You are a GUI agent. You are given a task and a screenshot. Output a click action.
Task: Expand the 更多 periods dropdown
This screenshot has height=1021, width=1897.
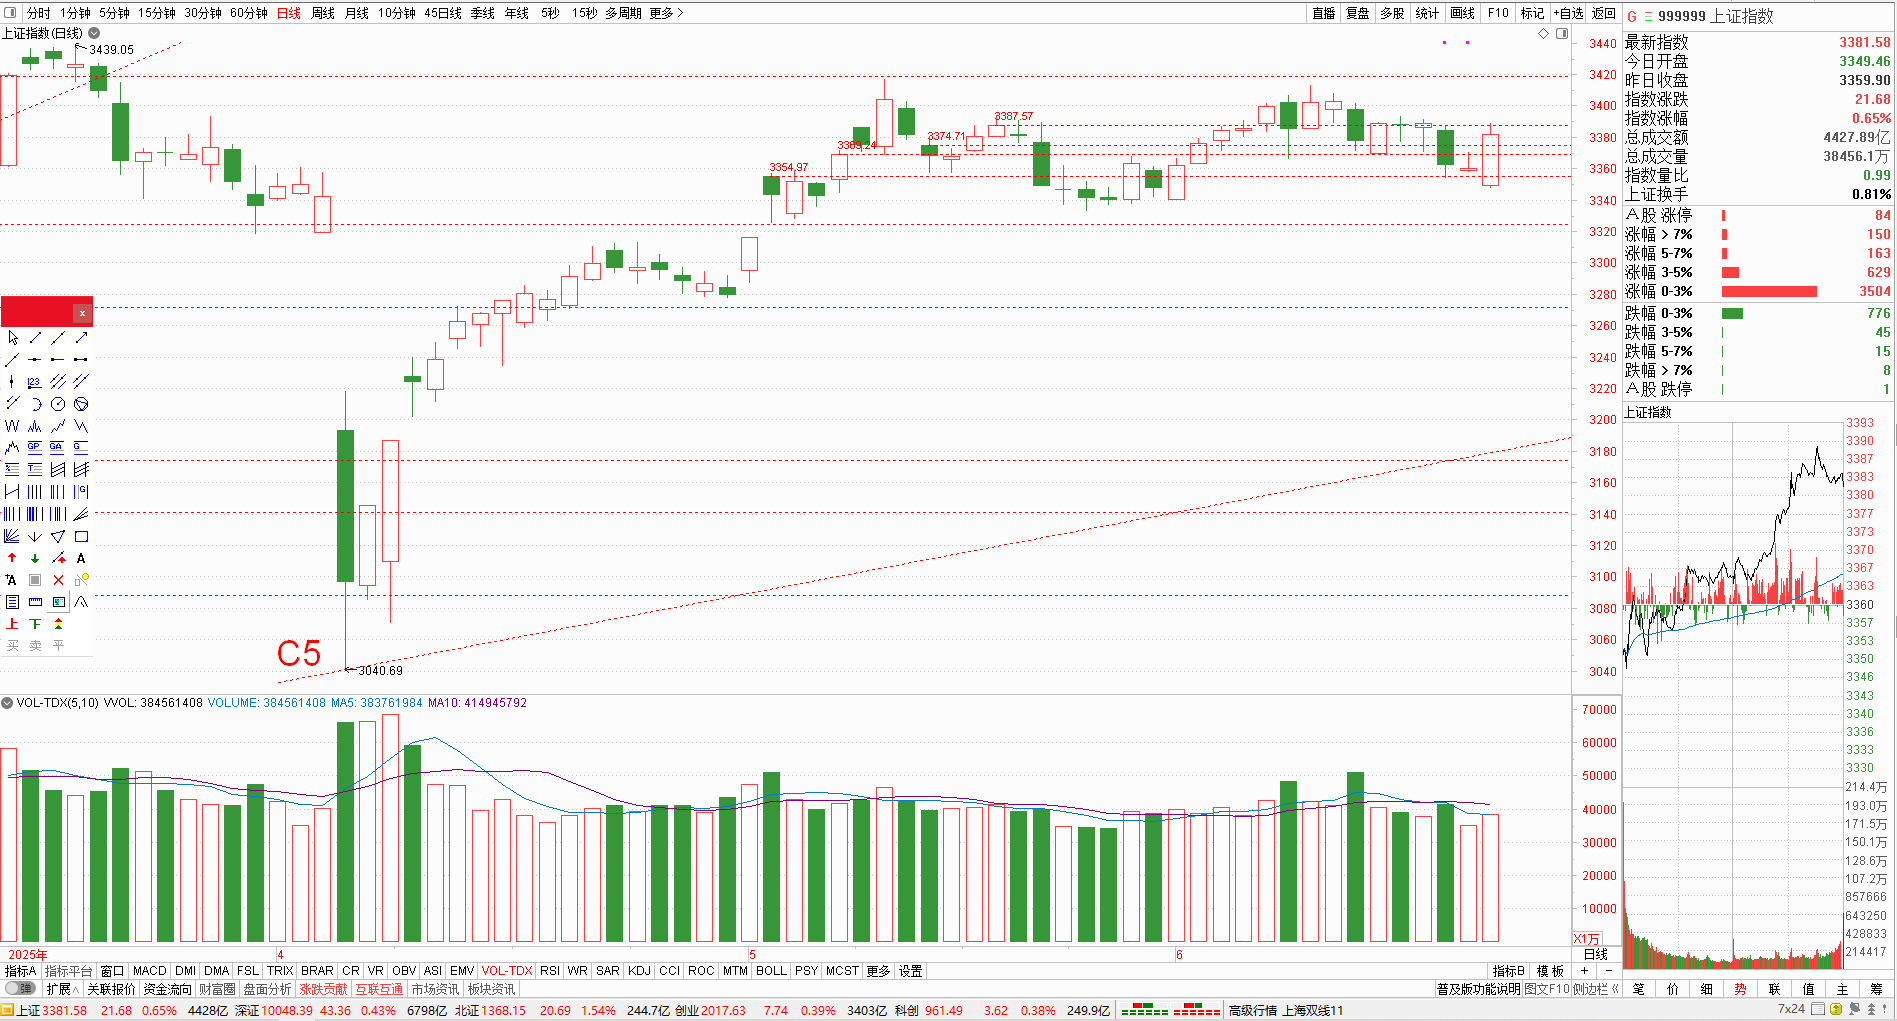[666, 13]
